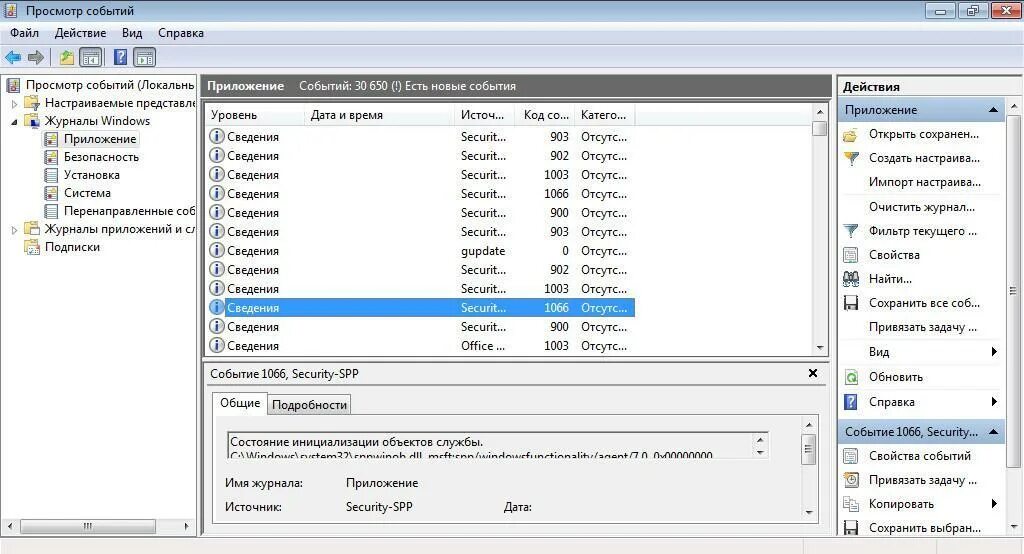Collapse Журналы Windows tree node

tap(14, 122)
